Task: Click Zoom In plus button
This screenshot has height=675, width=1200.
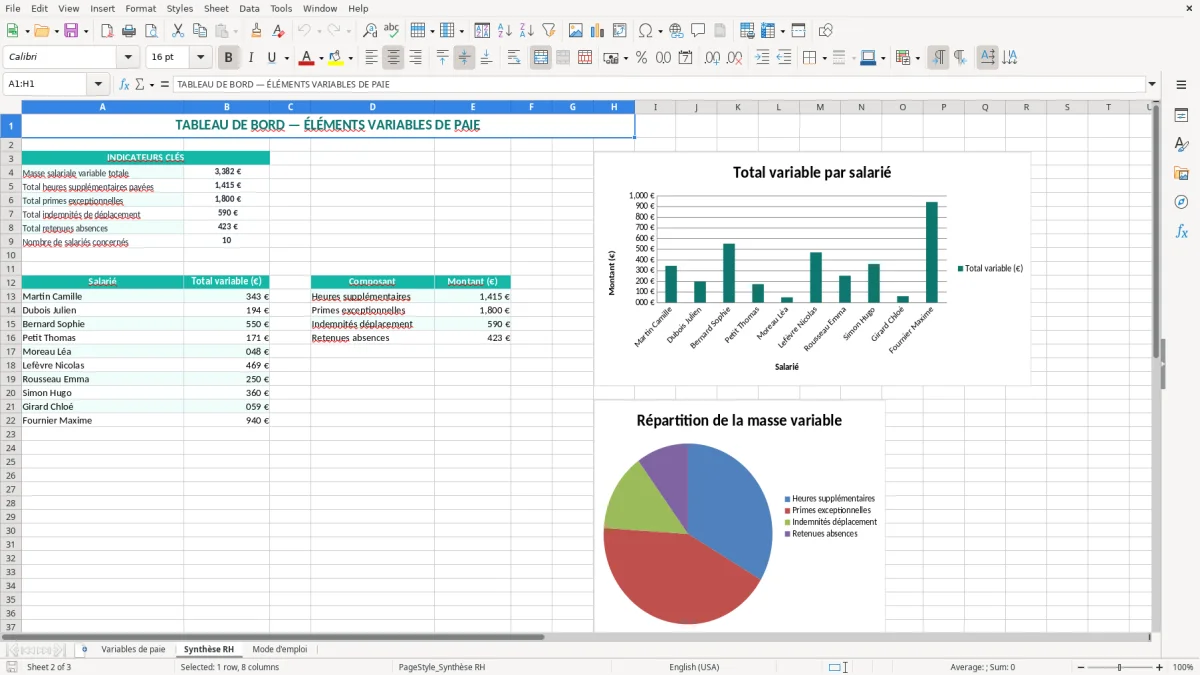Action: pos(1160,667)
